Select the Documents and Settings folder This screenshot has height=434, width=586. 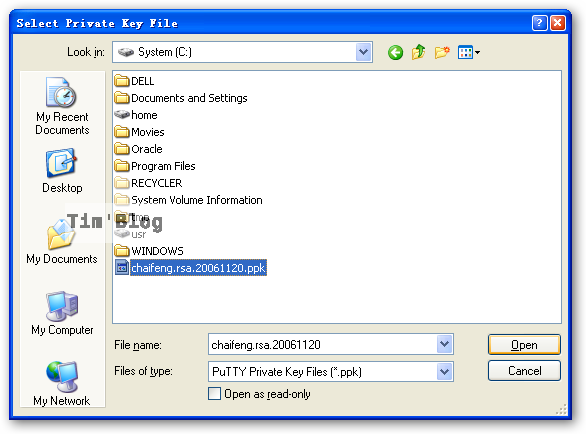coord(181,98)
